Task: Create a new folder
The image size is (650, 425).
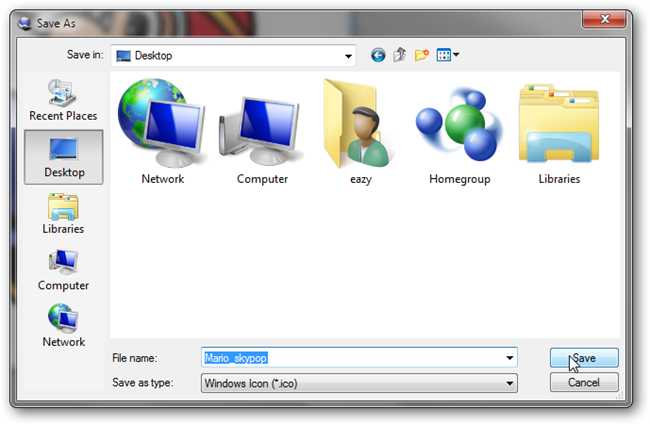Action: [422, 55]
